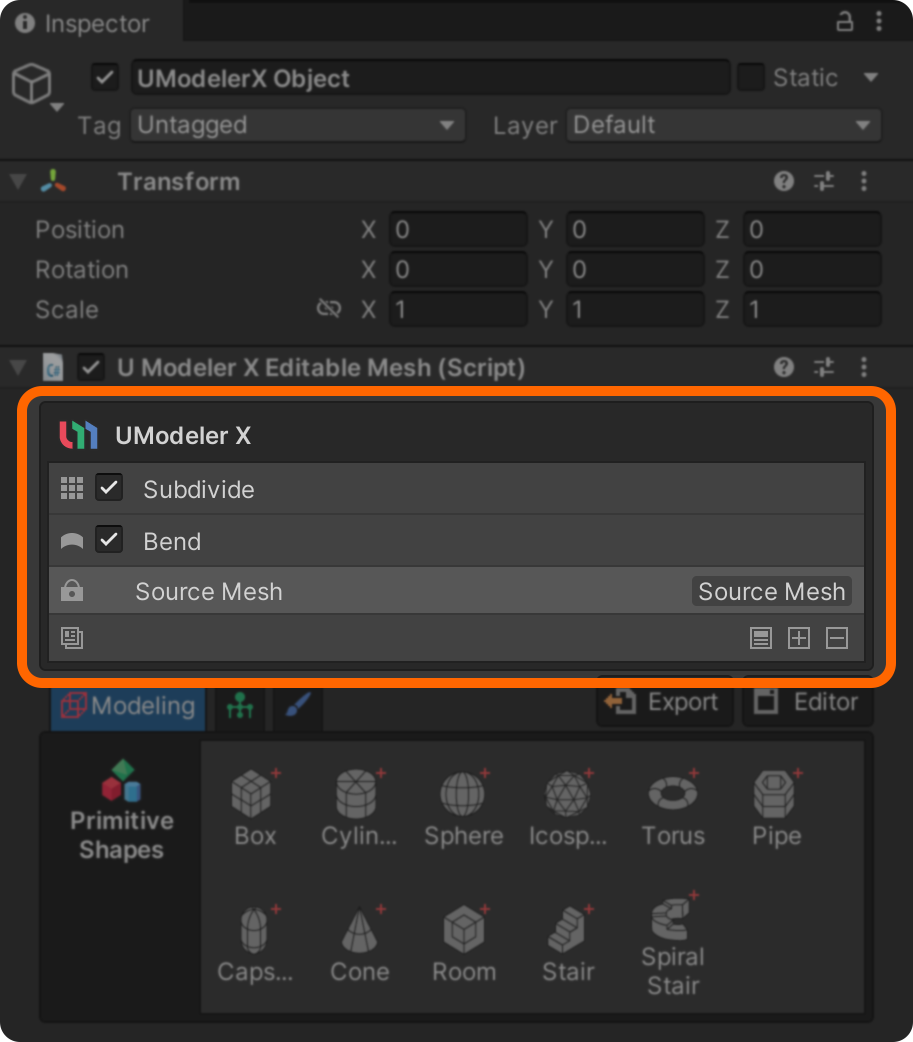Open Transform component help icon
The width and height of the screenshot is (913, 1042).
[x=784, y=181]
